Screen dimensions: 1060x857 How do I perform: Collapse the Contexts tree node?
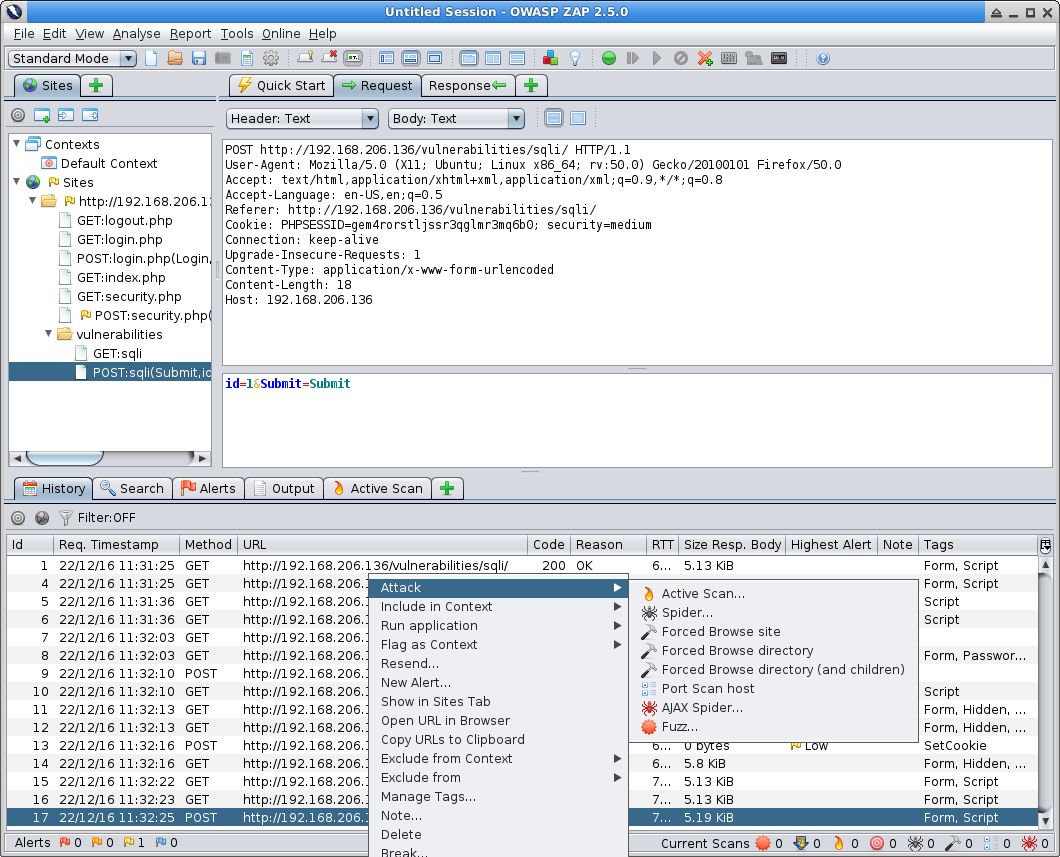(x=16, y=144)
